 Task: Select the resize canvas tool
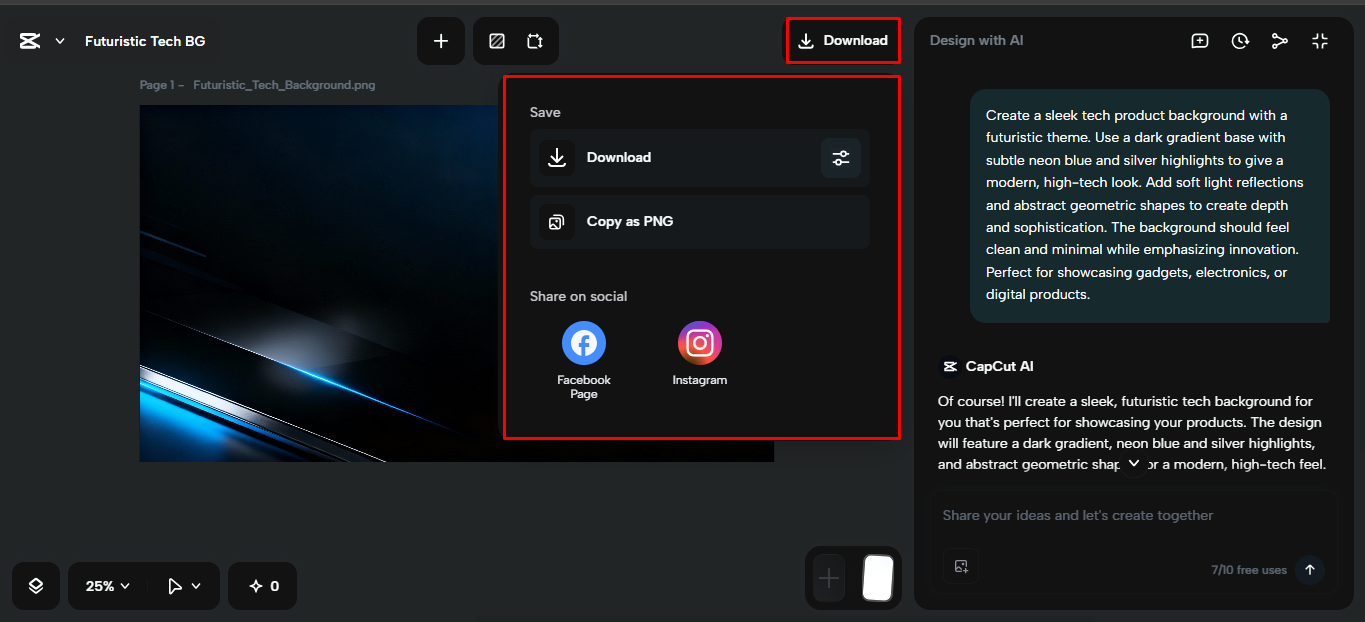point(534,41)
